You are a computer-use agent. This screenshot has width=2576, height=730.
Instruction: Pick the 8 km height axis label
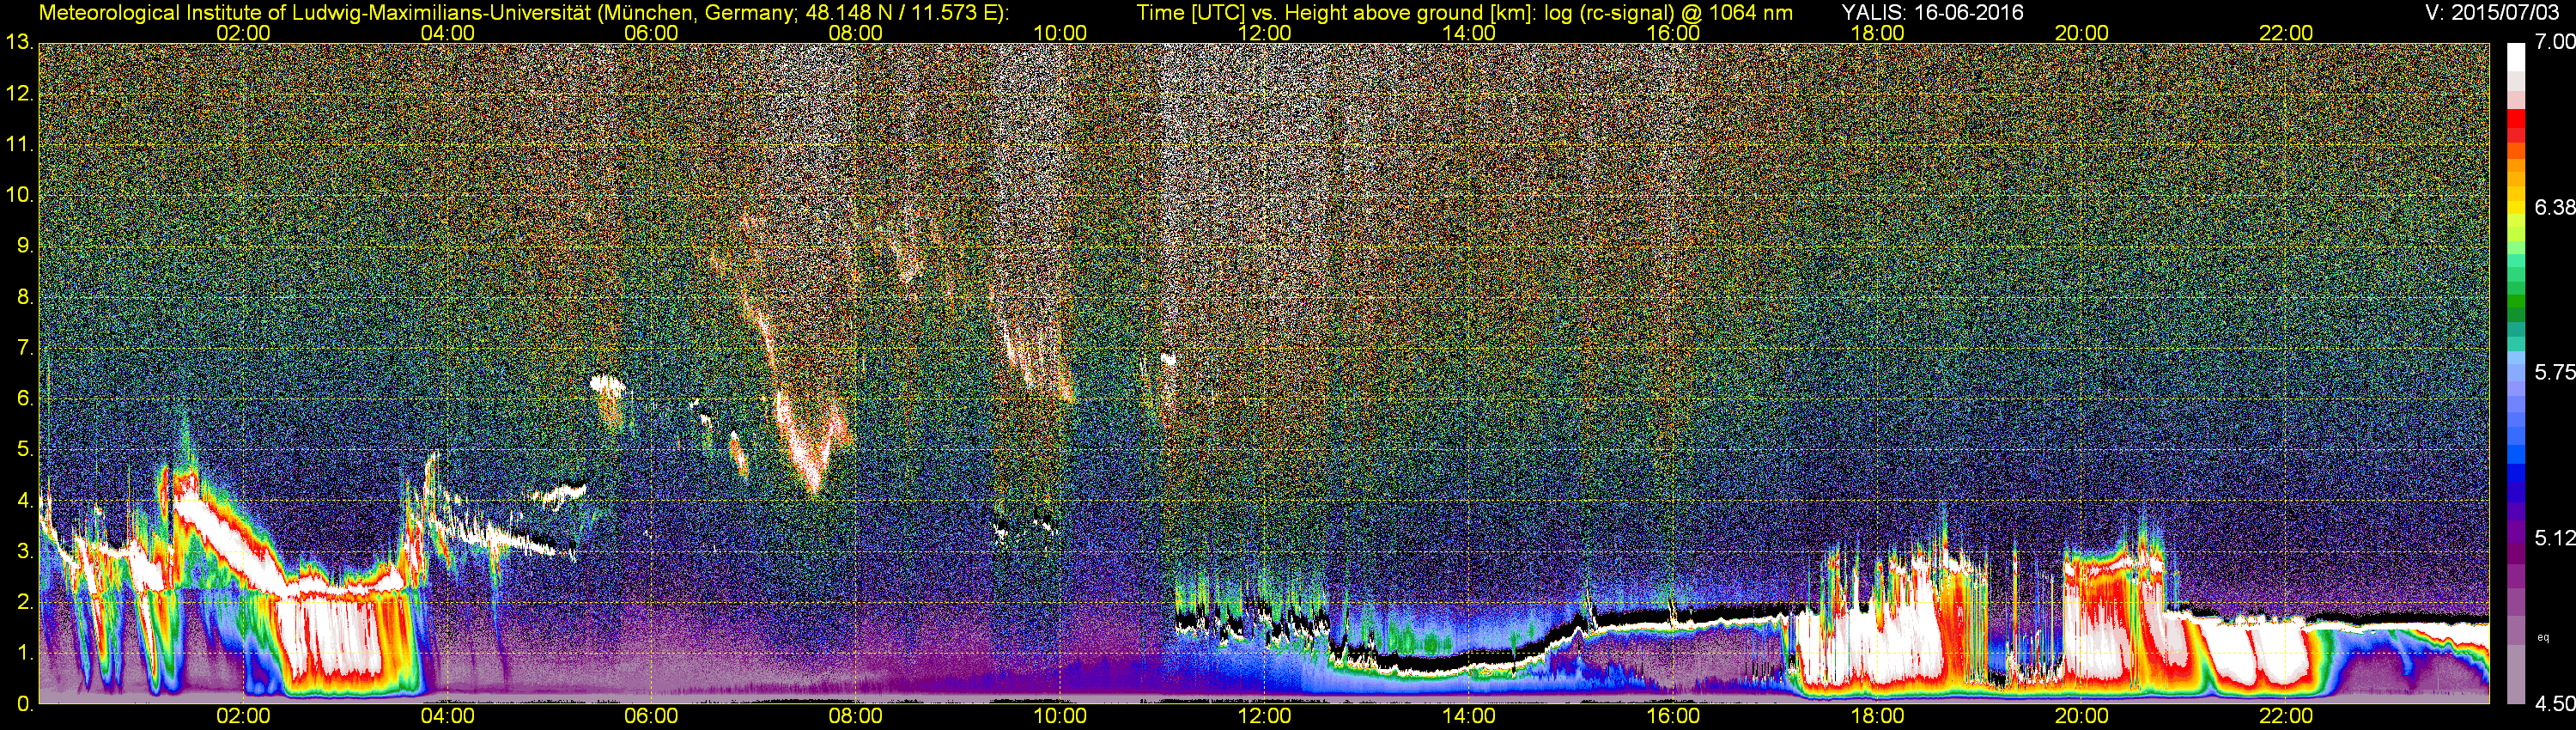pos(25,297)
